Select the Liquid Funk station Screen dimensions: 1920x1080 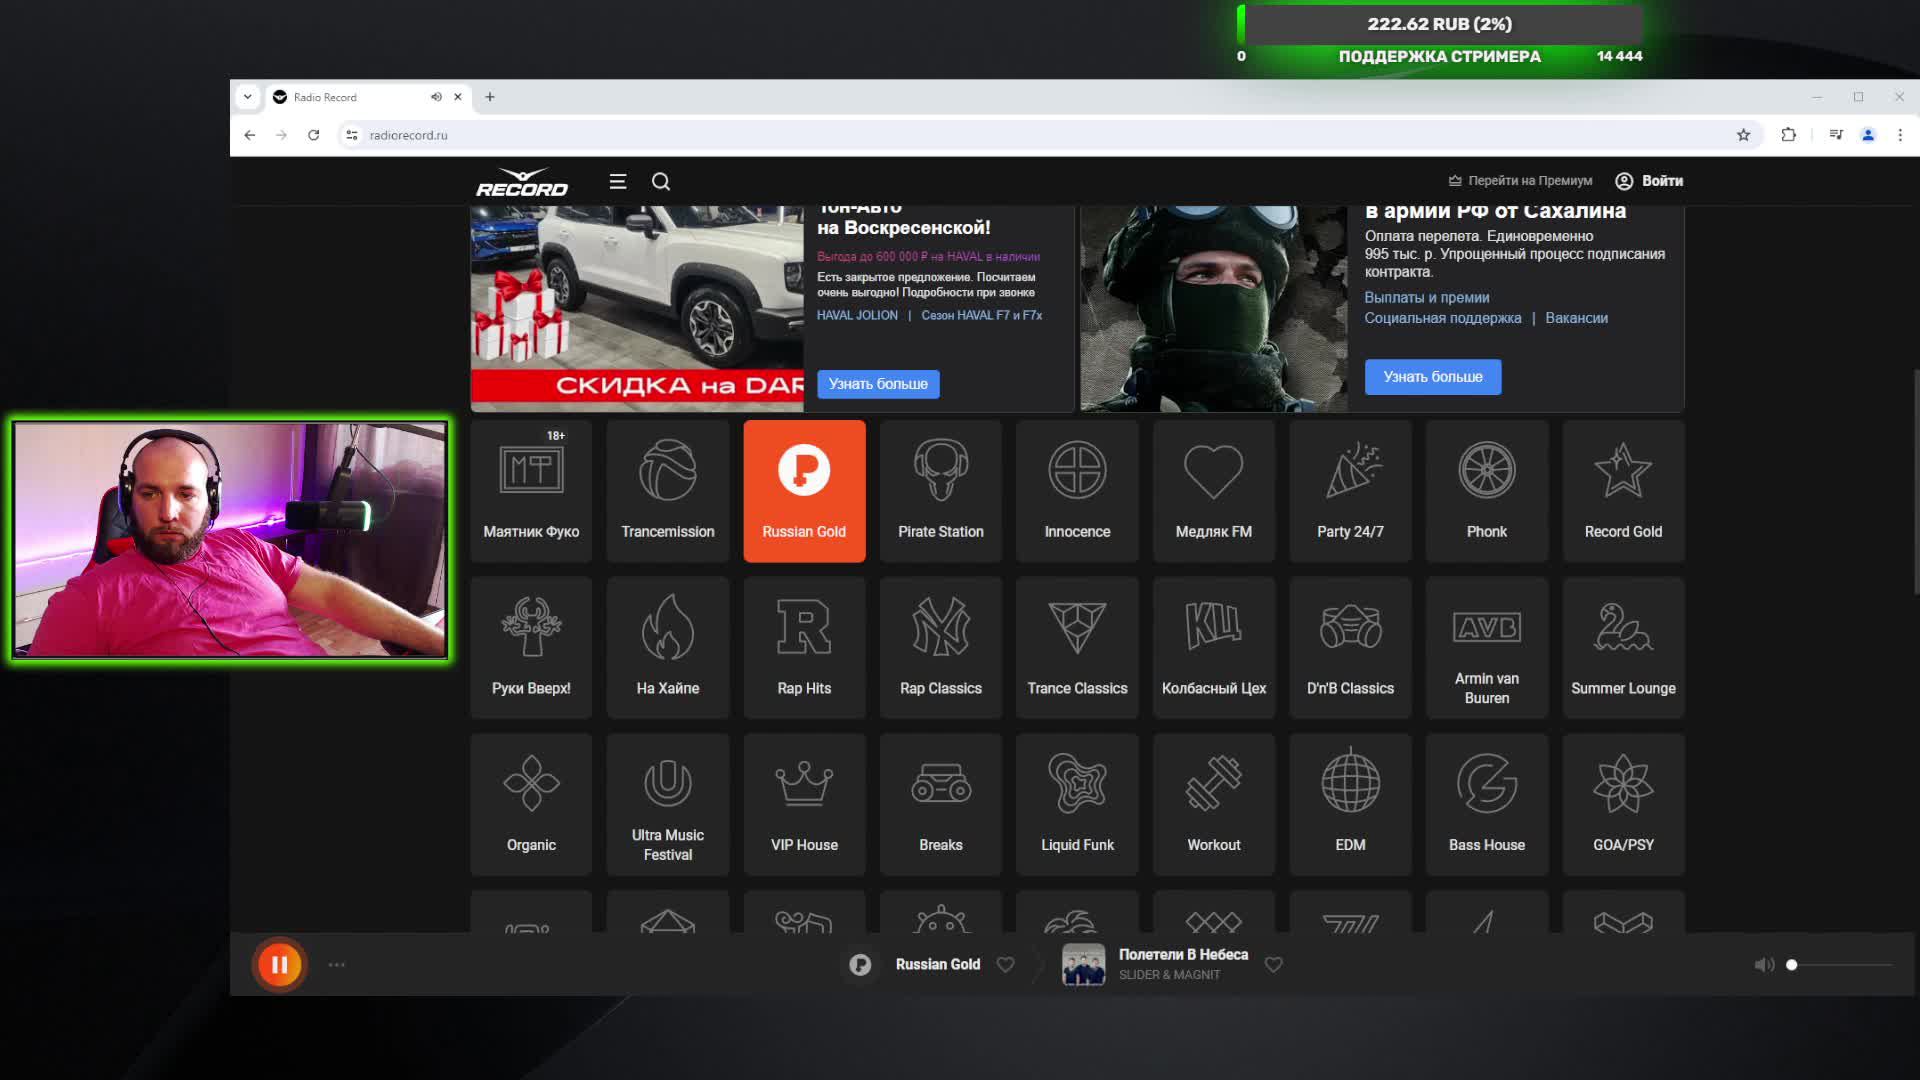1077,804
